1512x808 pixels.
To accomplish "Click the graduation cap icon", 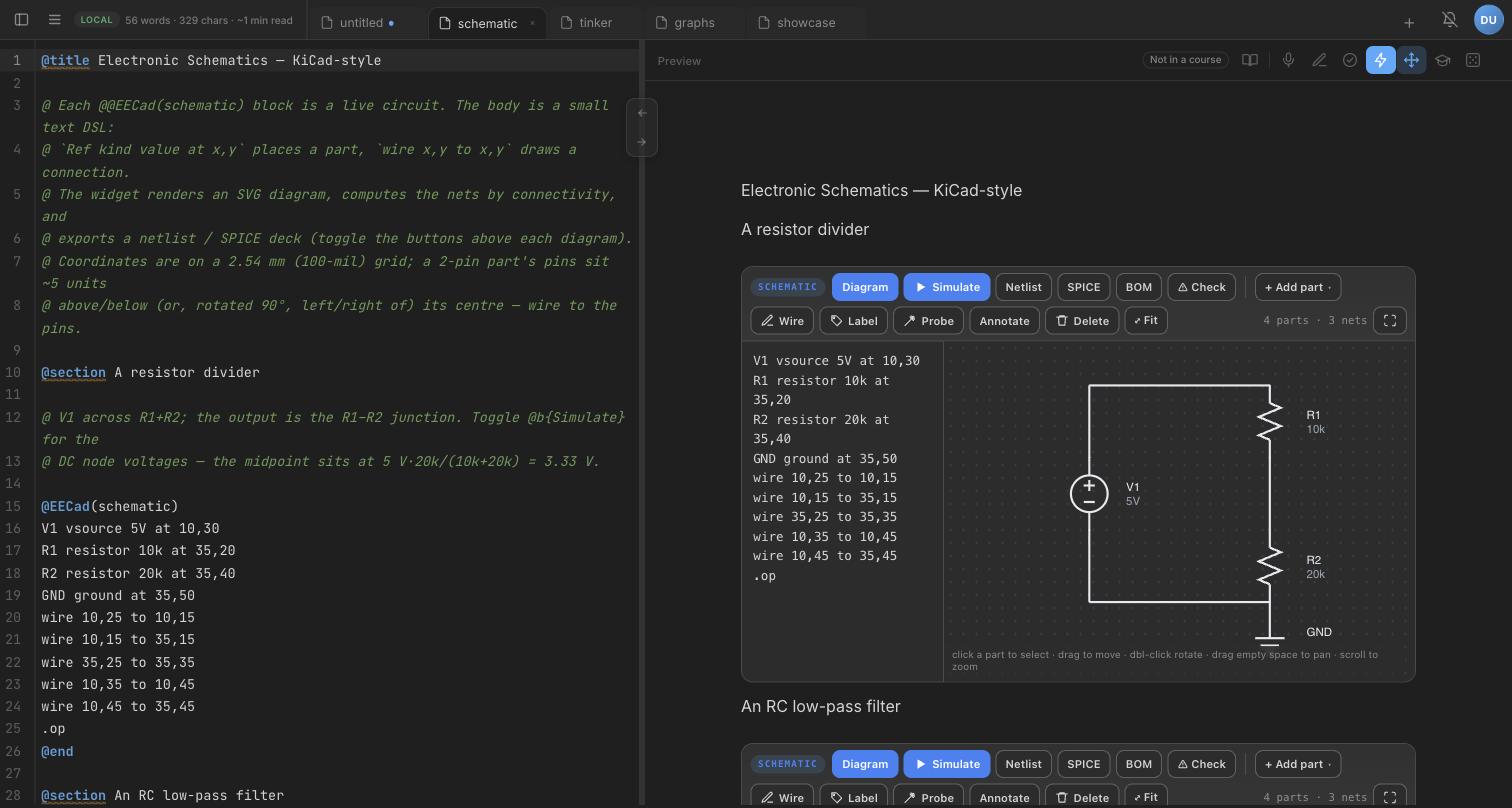I will click(1443, 60).
